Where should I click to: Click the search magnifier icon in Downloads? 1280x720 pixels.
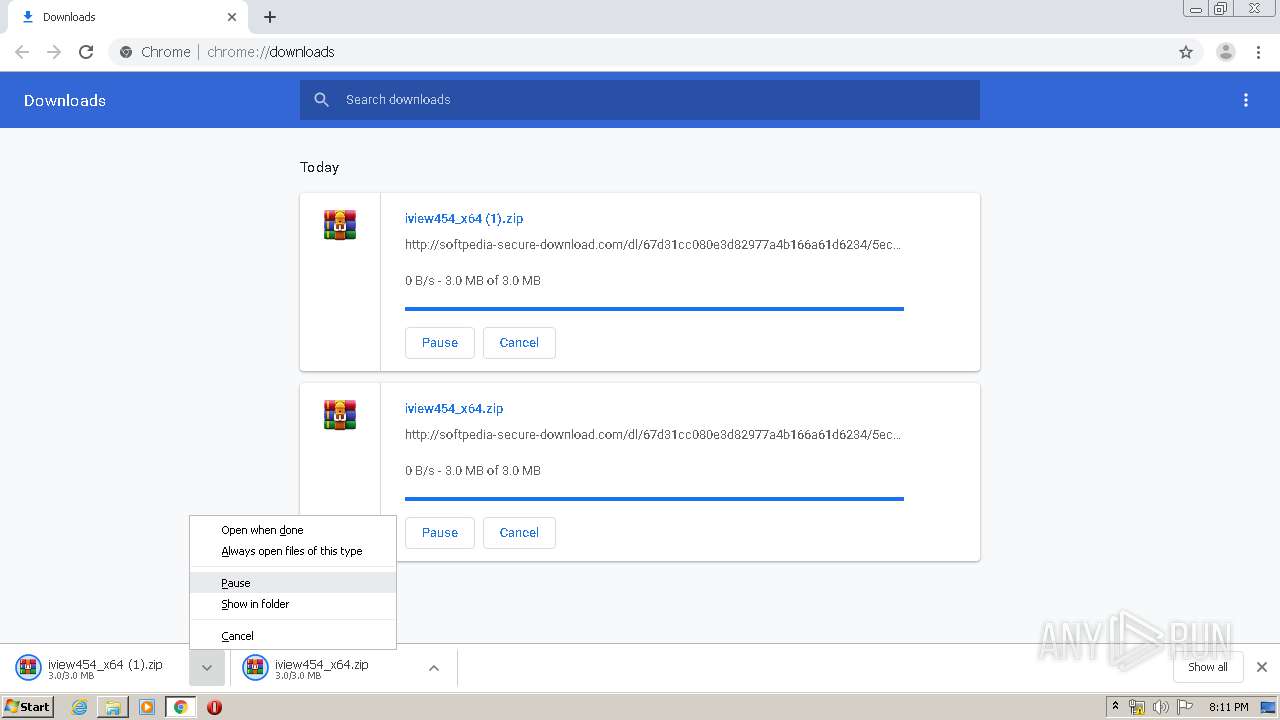(321, 100)
